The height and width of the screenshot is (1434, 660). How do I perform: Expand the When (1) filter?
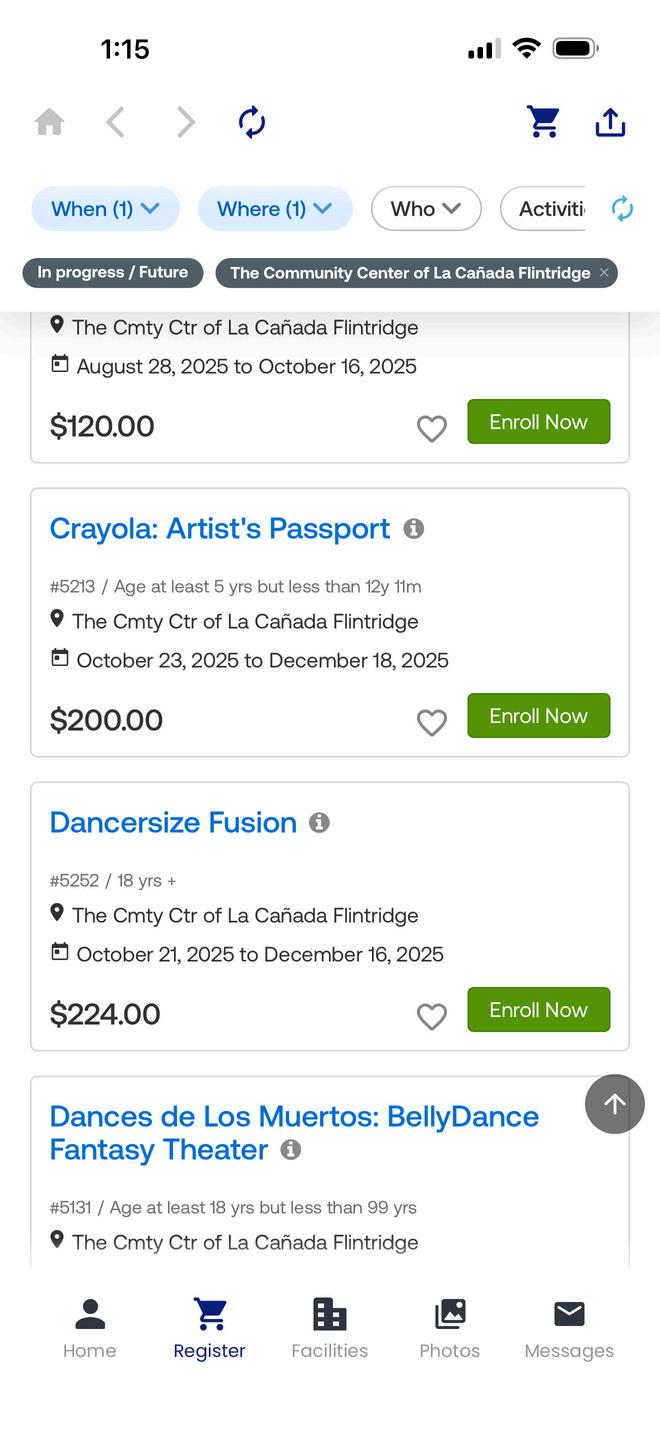click(105, 209)
